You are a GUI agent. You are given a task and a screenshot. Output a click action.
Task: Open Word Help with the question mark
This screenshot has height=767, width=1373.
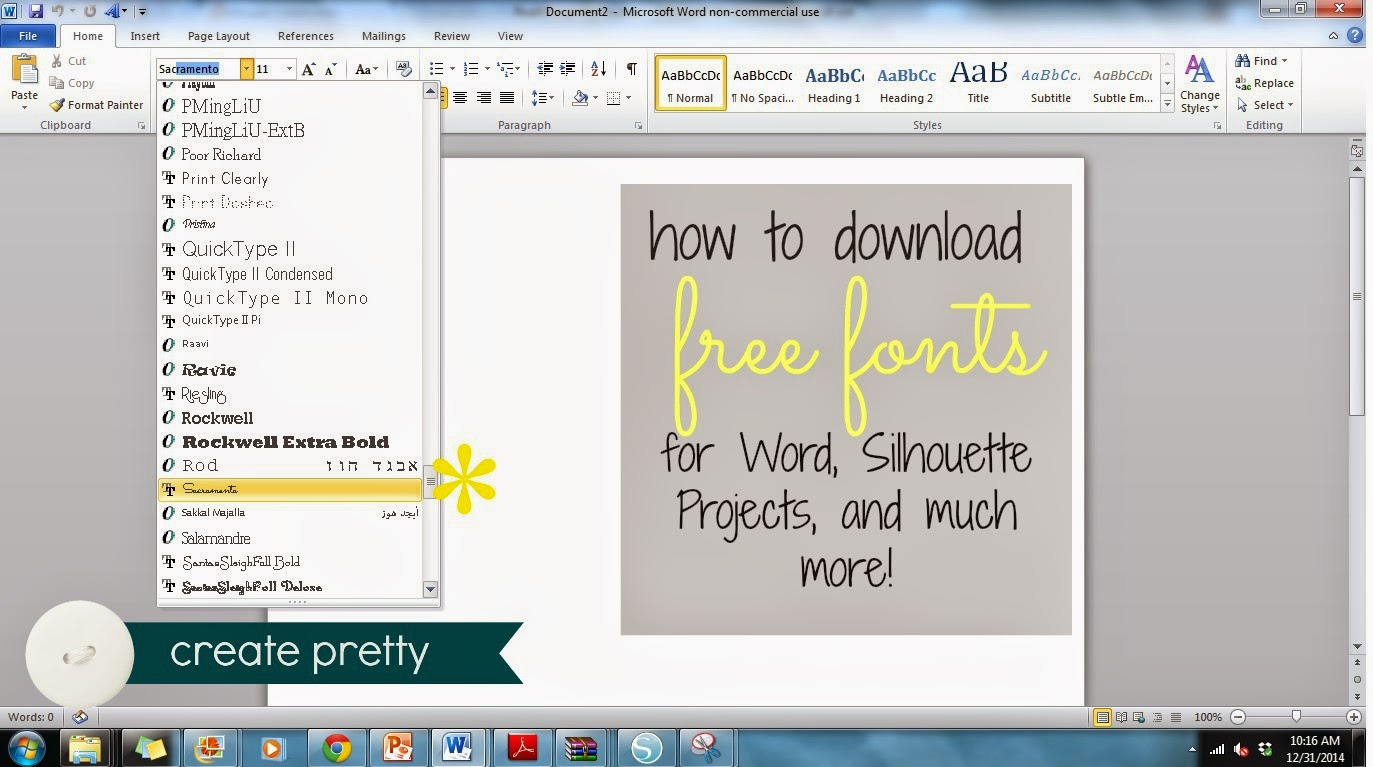pos(1355,36)
